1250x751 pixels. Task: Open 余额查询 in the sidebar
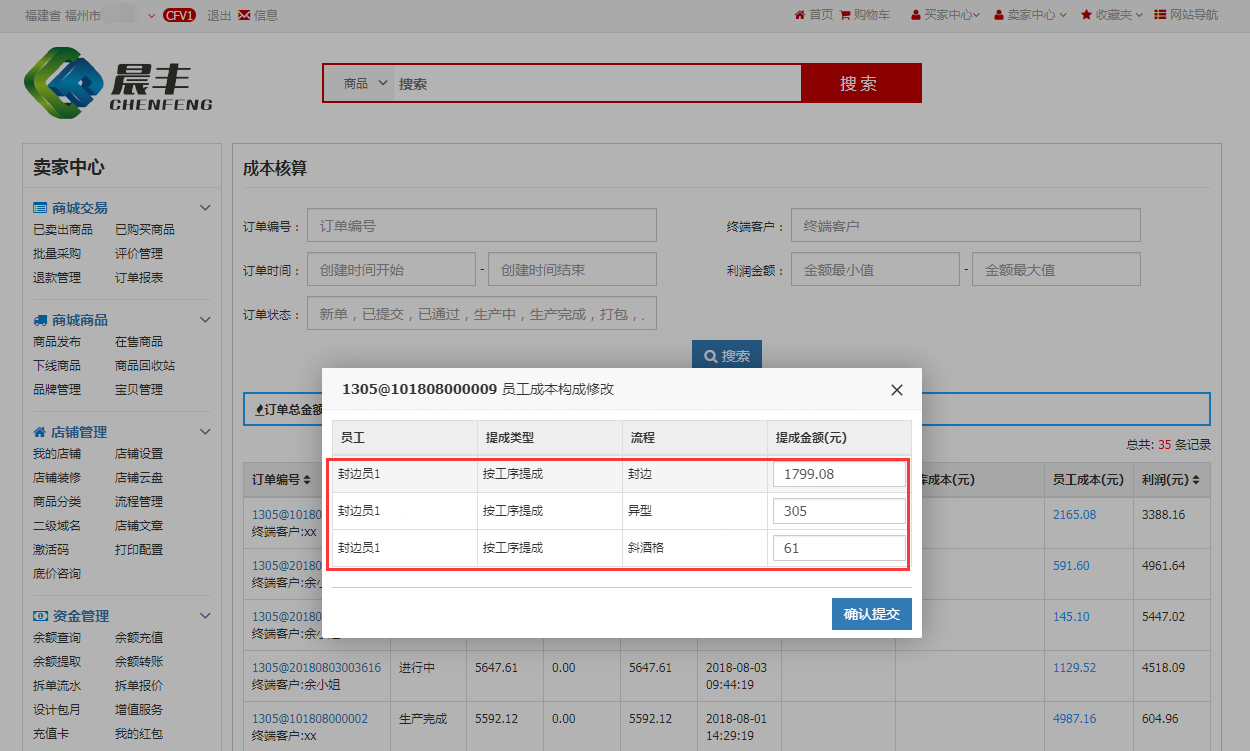click(x=57, y=638)
